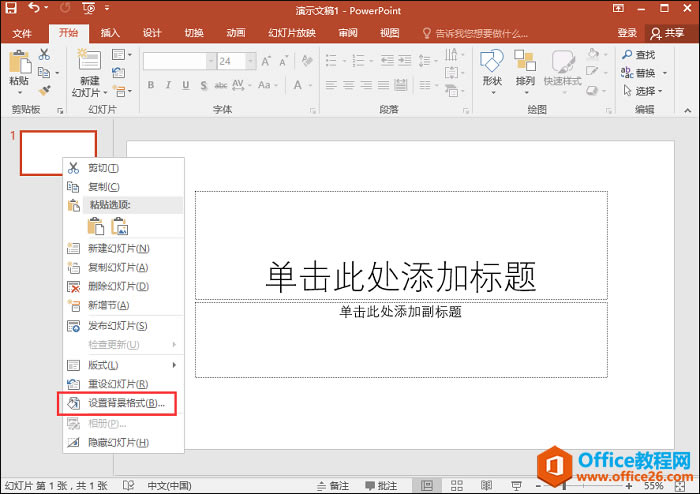Image resolution: width=700 pixels, height=494 pixels.
Task: Click the Find magnifier button
Action: 639,54
